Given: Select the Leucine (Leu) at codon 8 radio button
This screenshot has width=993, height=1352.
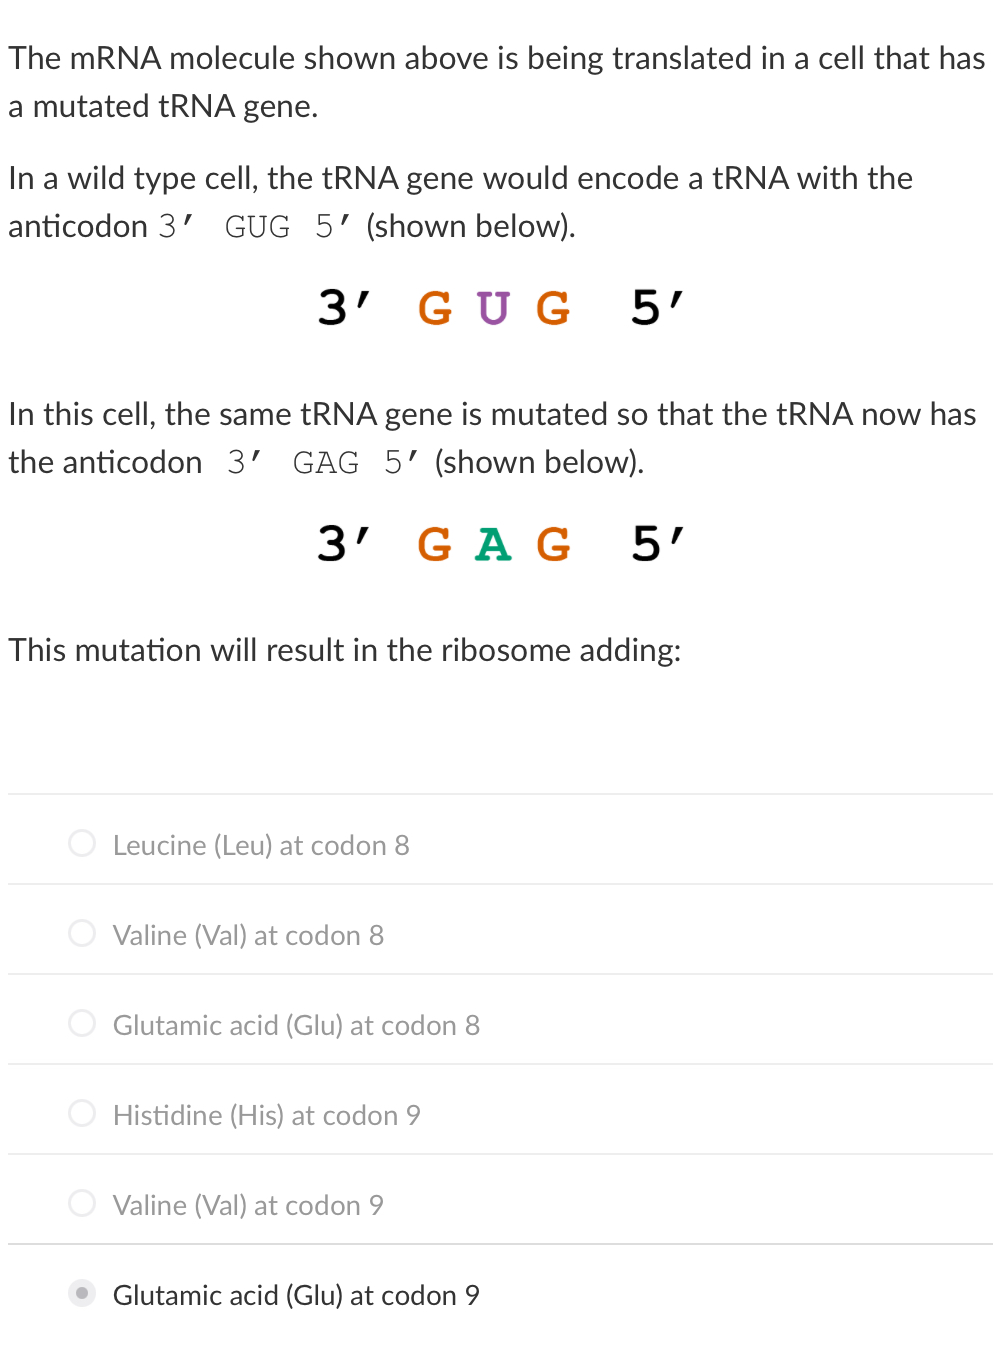Looking at the screenshot, I should tap(82, 843).
